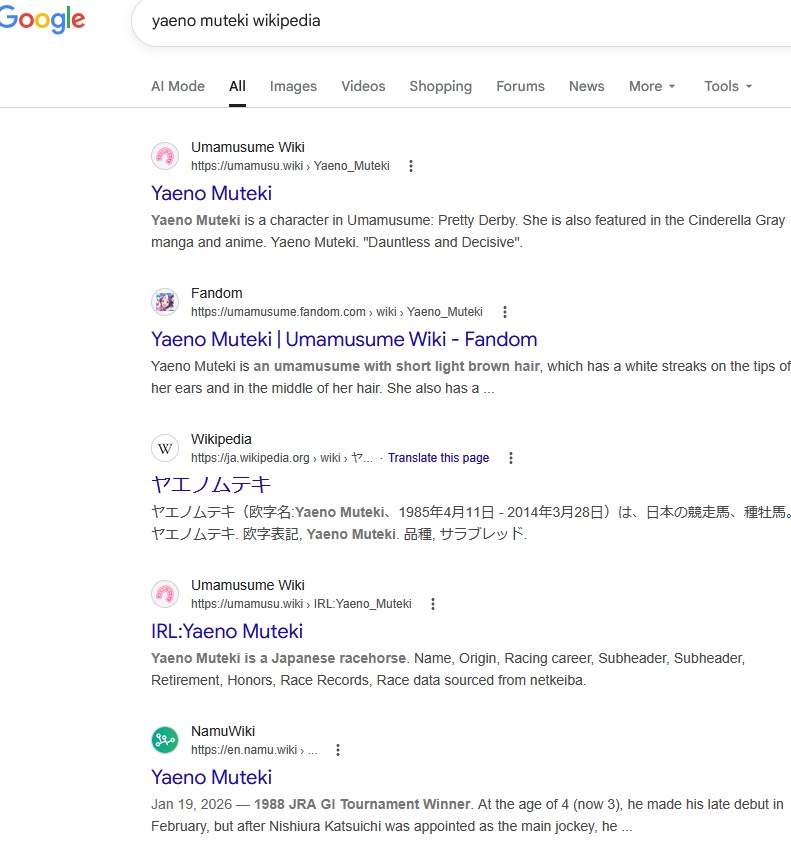This screenshot has width=791, height=841.
Task: Click the search box with query text
Action: click(461, 21)
